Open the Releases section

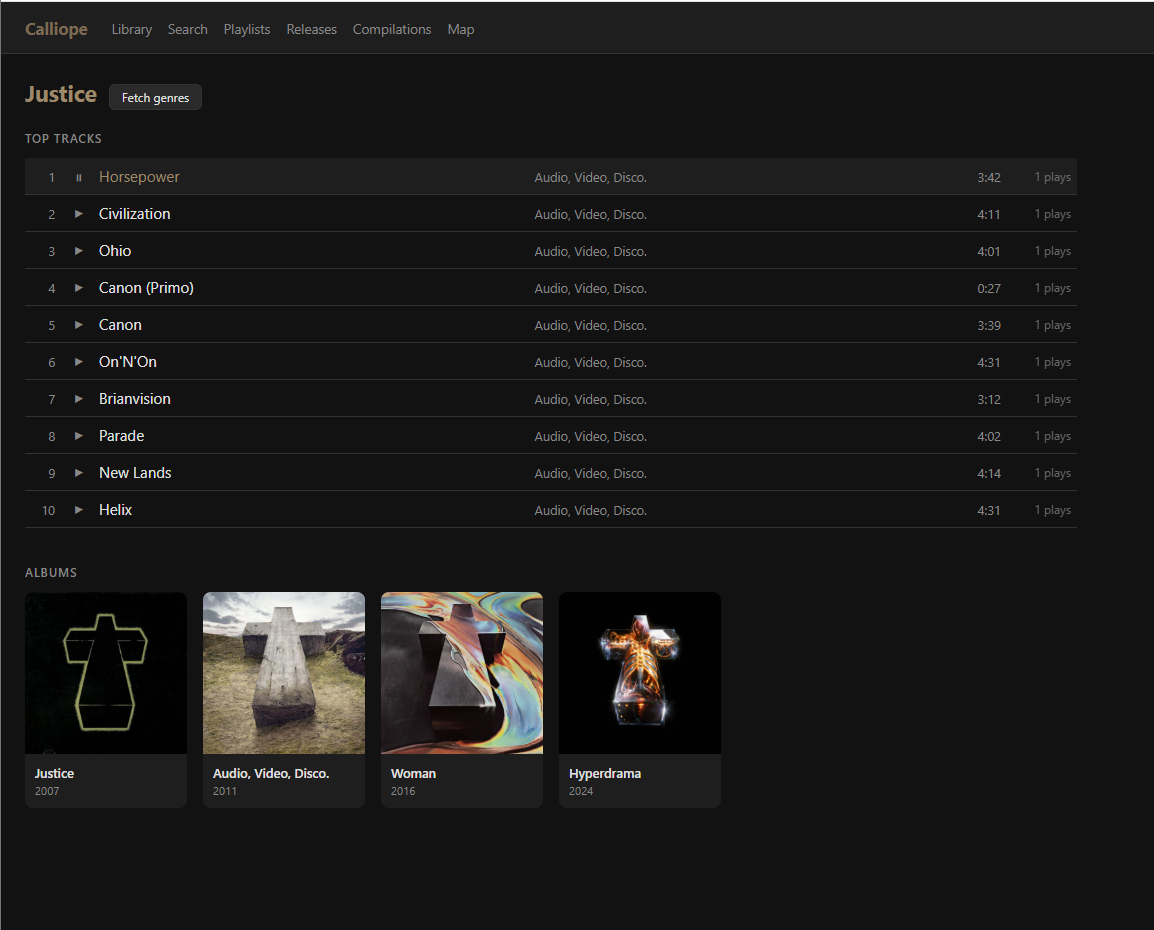(x=311, y=29)
